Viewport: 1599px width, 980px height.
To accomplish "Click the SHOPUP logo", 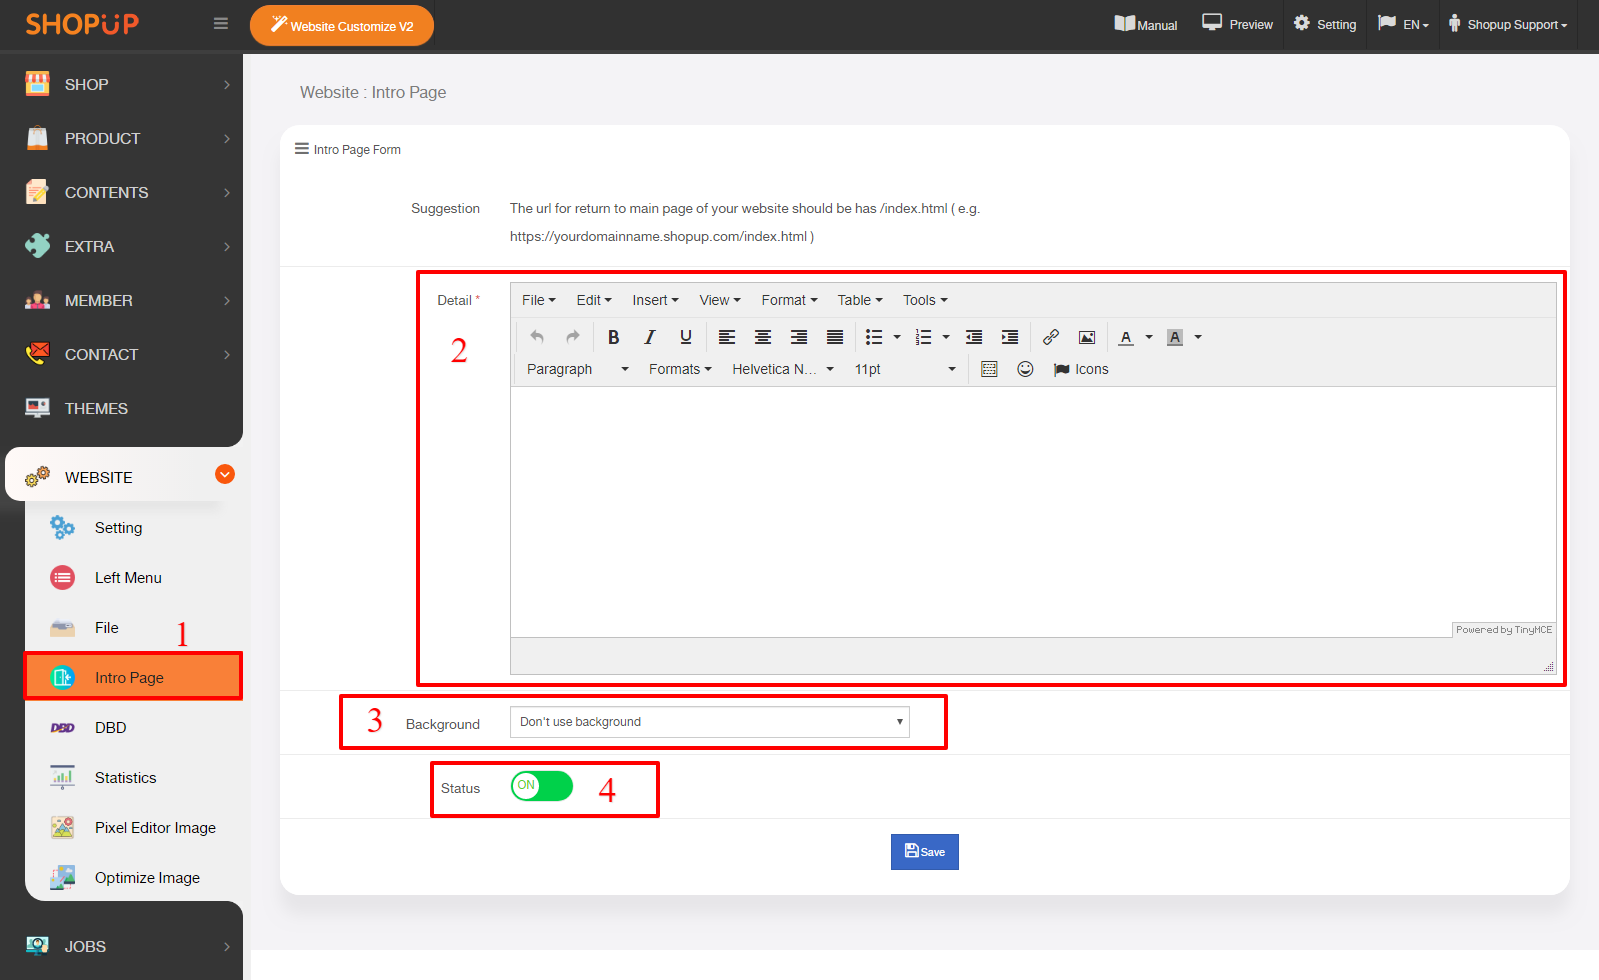I will pyautogui.click(x=82, y=24).
